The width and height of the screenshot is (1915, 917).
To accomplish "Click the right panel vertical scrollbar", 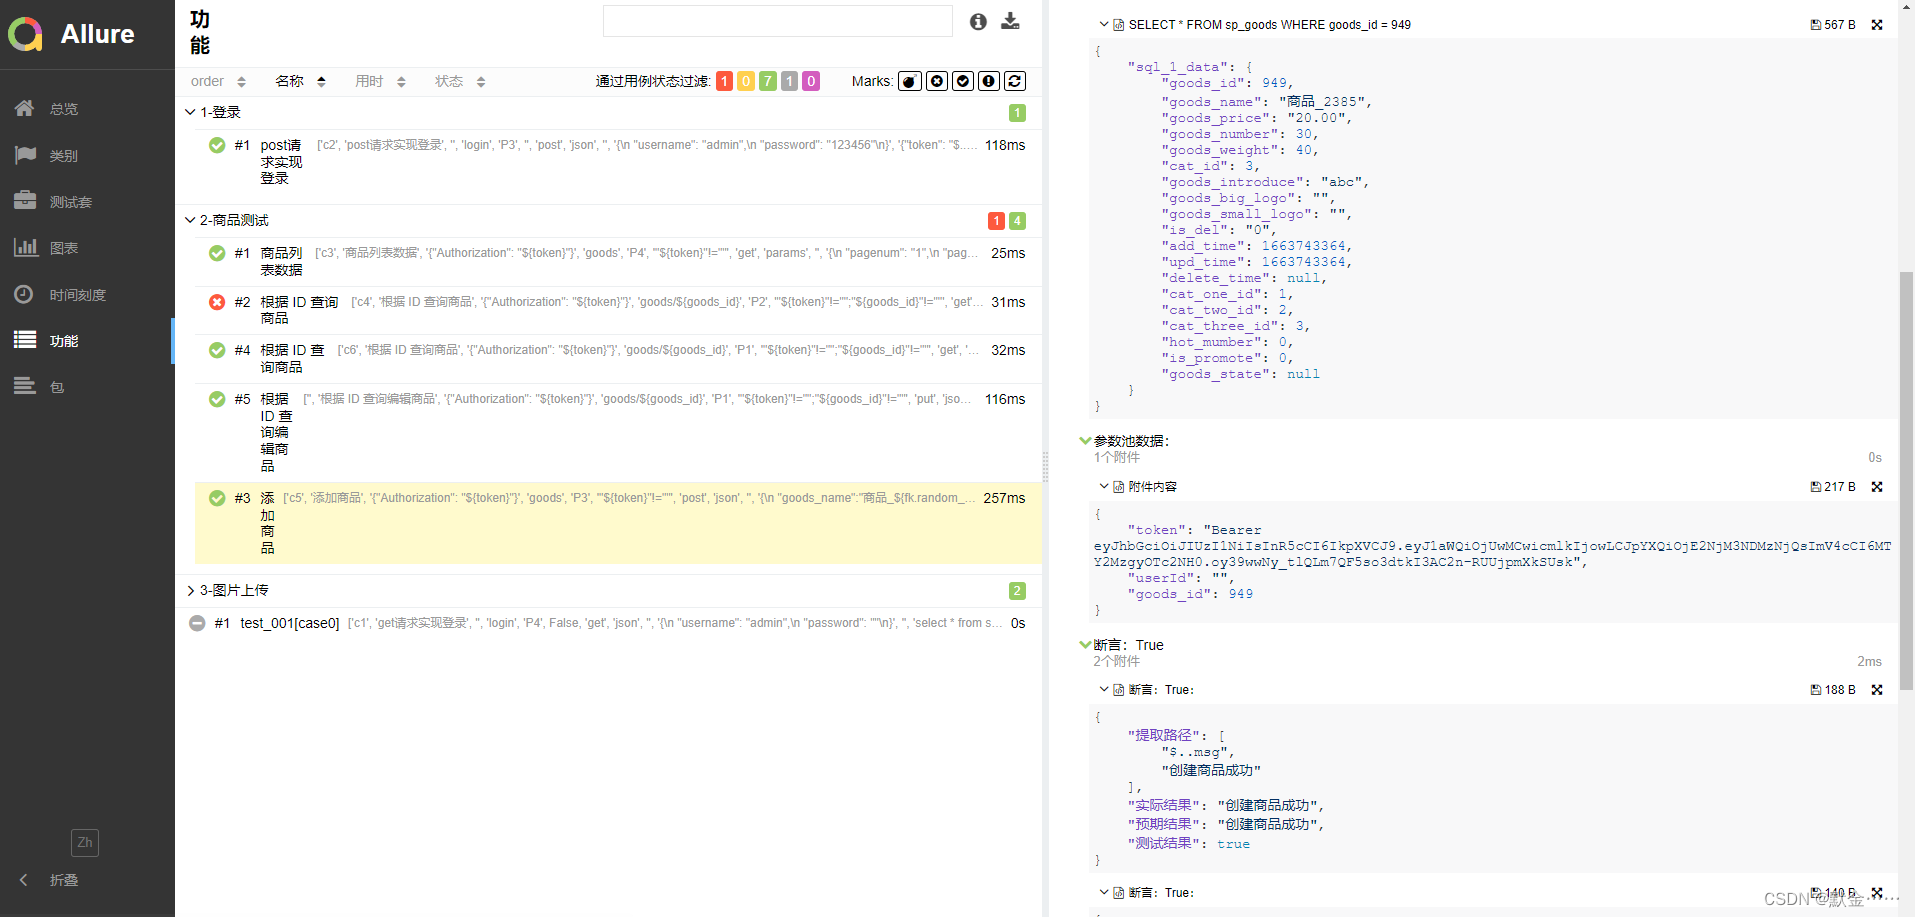I will [1906, 480].
